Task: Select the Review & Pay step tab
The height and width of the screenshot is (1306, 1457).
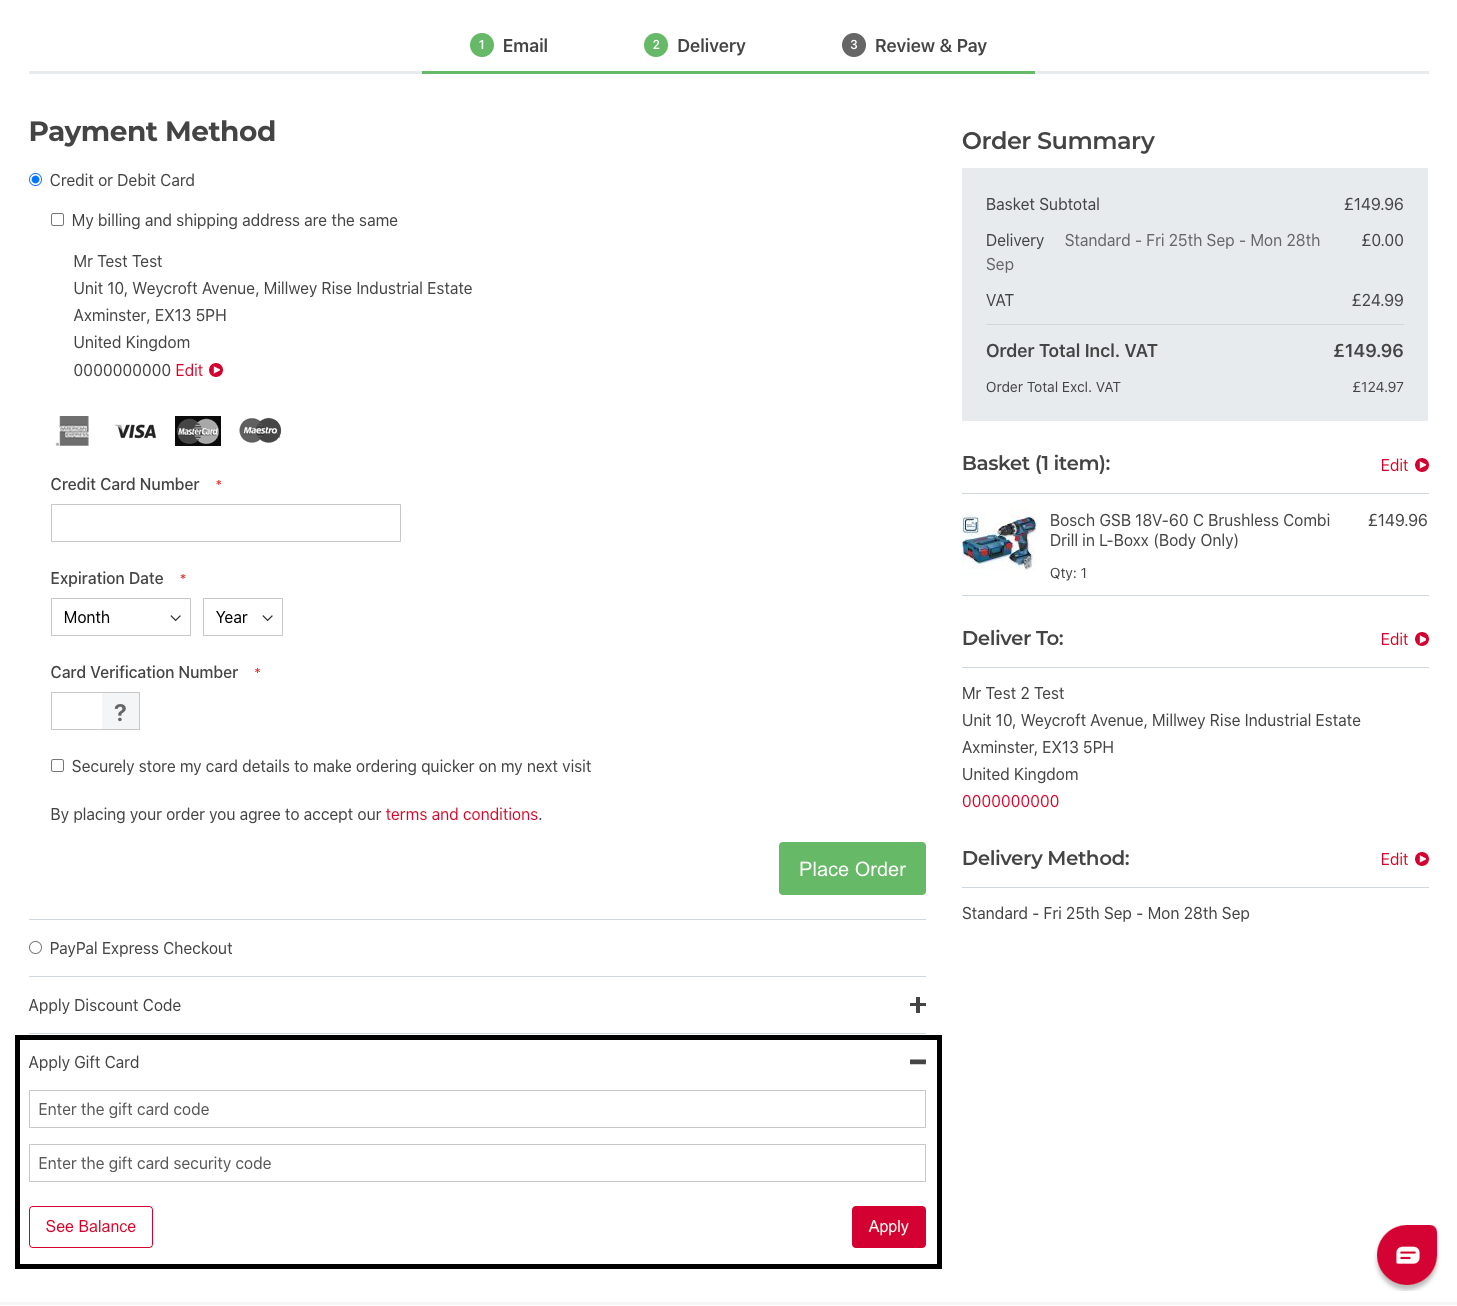Action: click(x=915, y=45)
